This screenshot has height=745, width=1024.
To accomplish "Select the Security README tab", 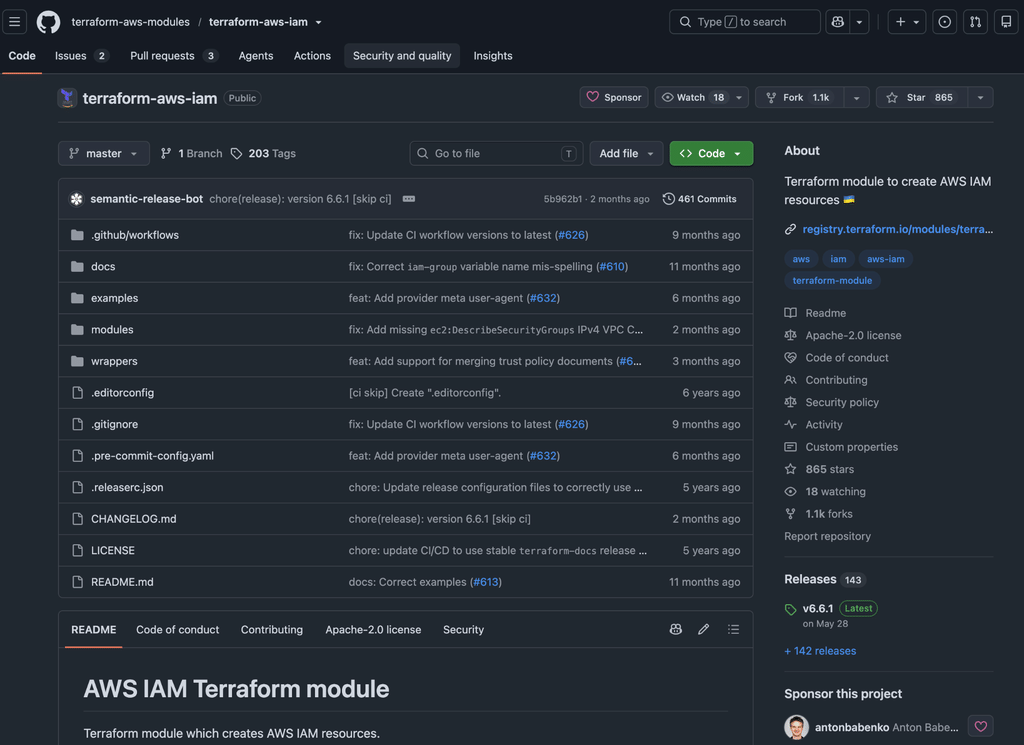I will (x=463, y=629).
